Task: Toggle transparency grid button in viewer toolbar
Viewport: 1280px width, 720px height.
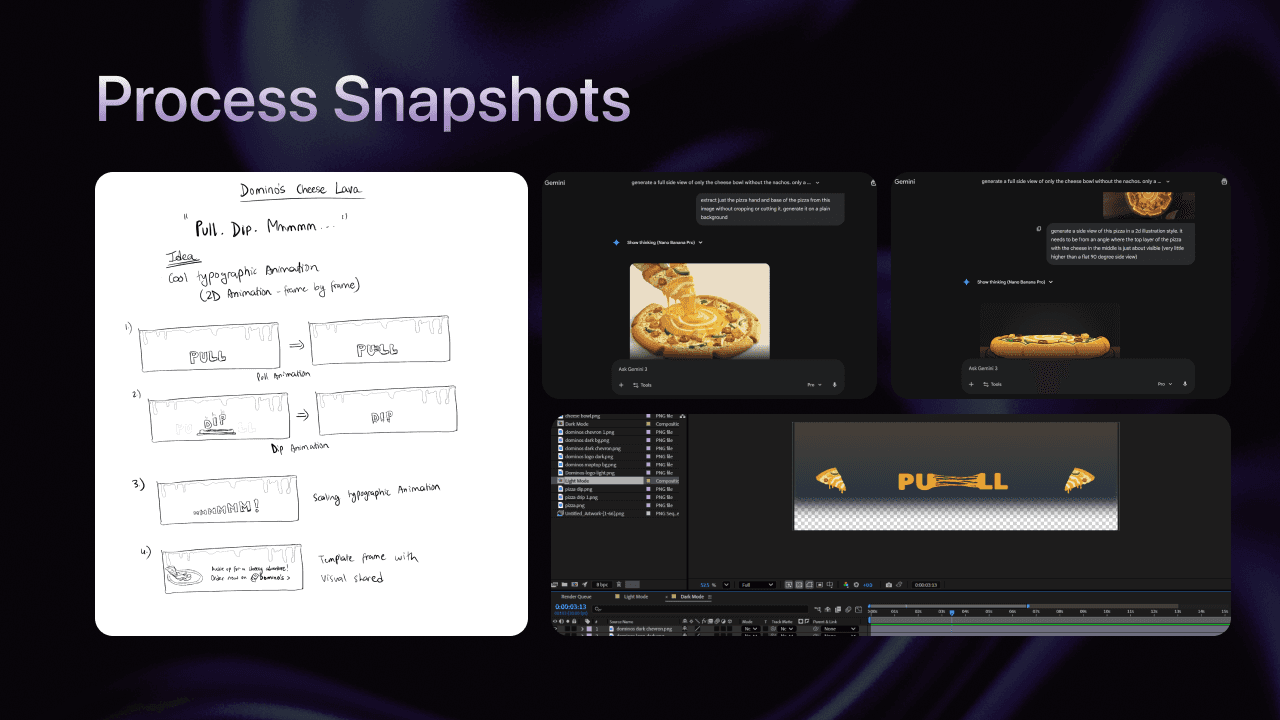Action: click(799, 585)
